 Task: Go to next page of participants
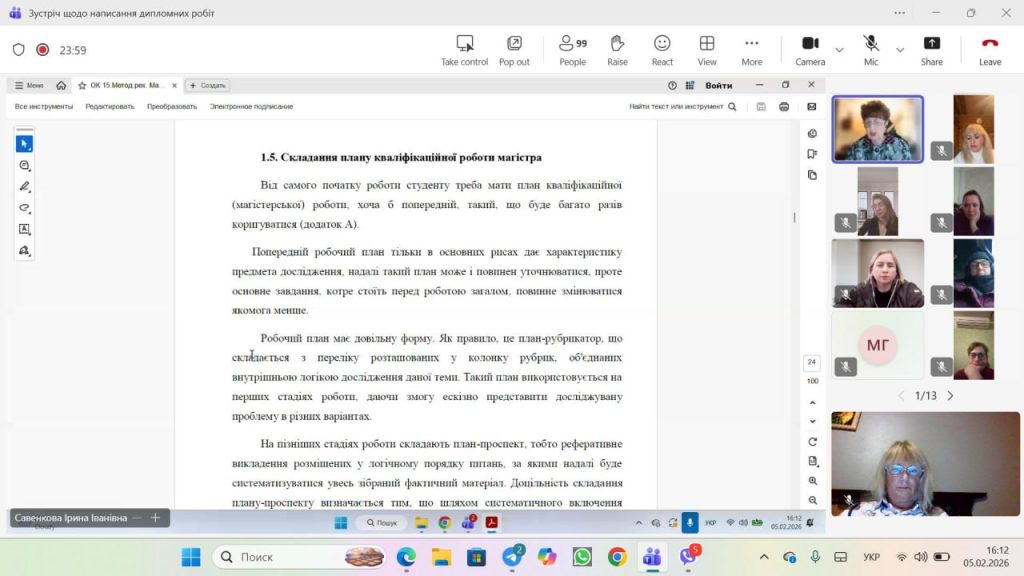(x=950, y=396)
